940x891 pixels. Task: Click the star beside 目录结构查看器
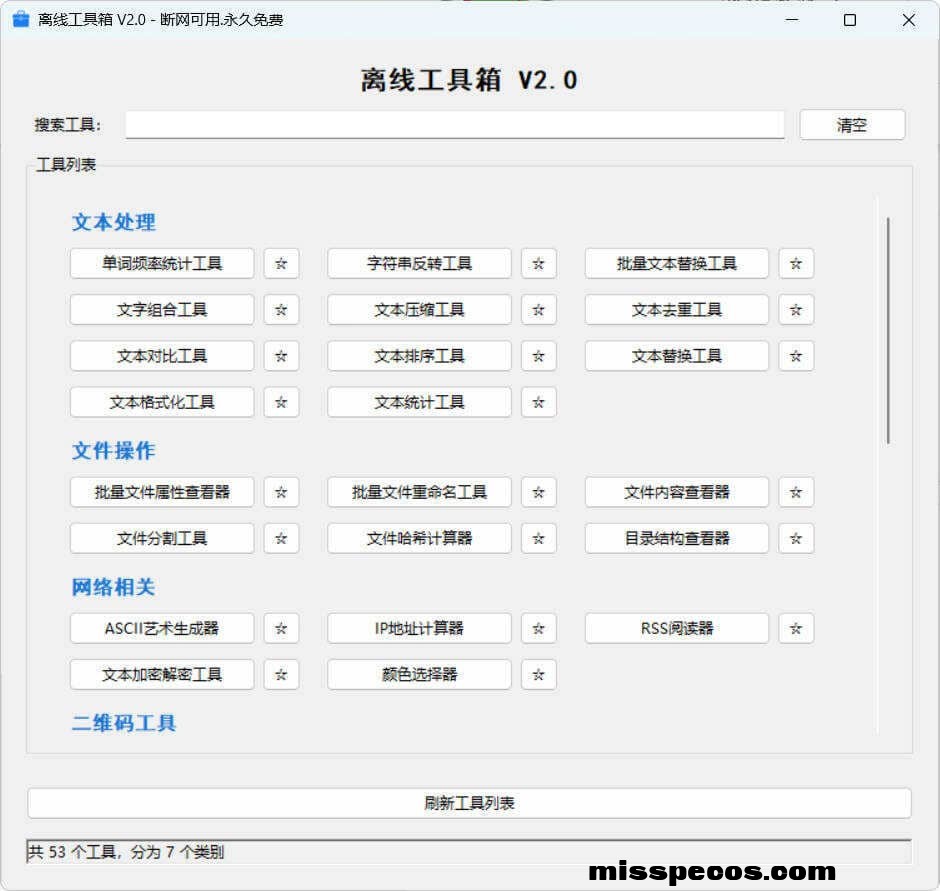coord(796,538)
